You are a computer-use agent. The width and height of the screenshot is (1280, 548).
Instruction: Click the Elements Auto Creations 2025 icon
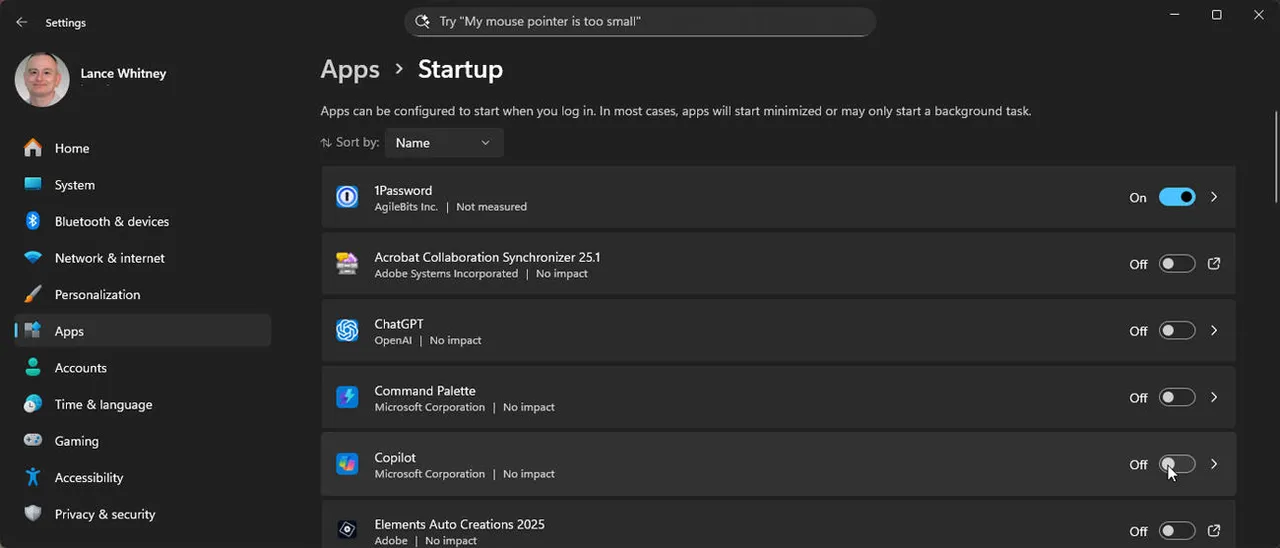pos(347,531)
